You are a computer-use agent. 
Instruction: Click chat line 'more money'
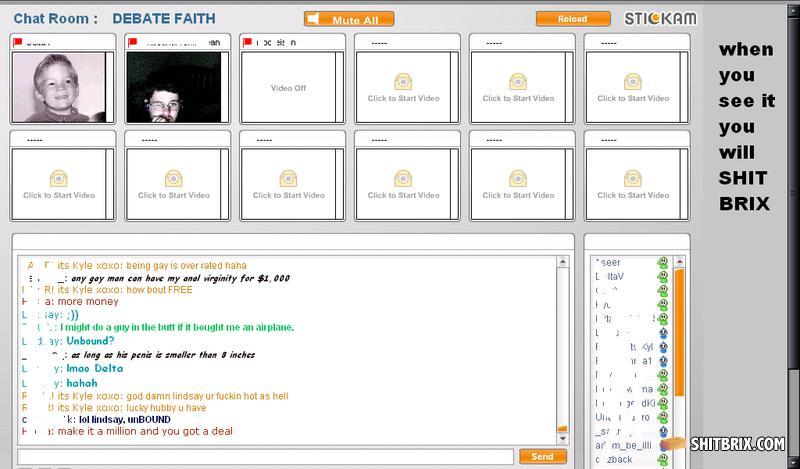coord(88,302)
